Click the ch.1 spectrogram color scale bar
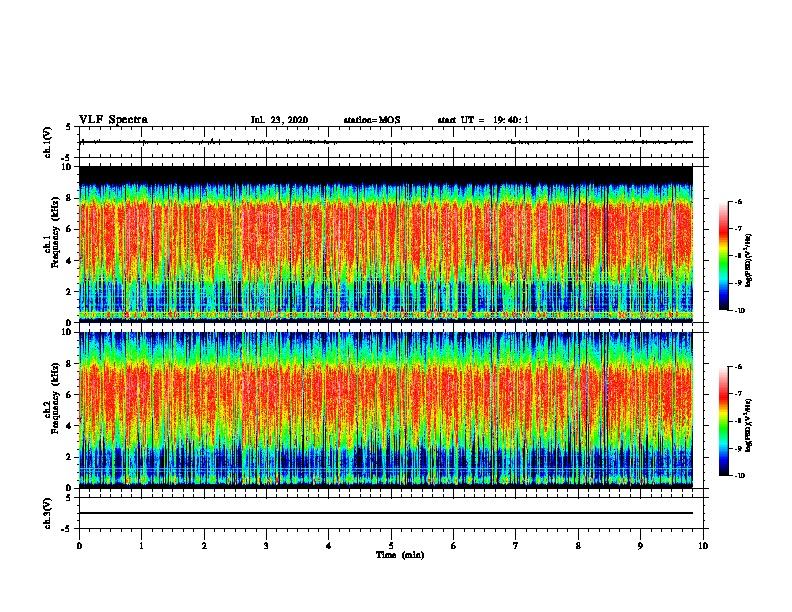792x612 pixels. click(724, 256)
